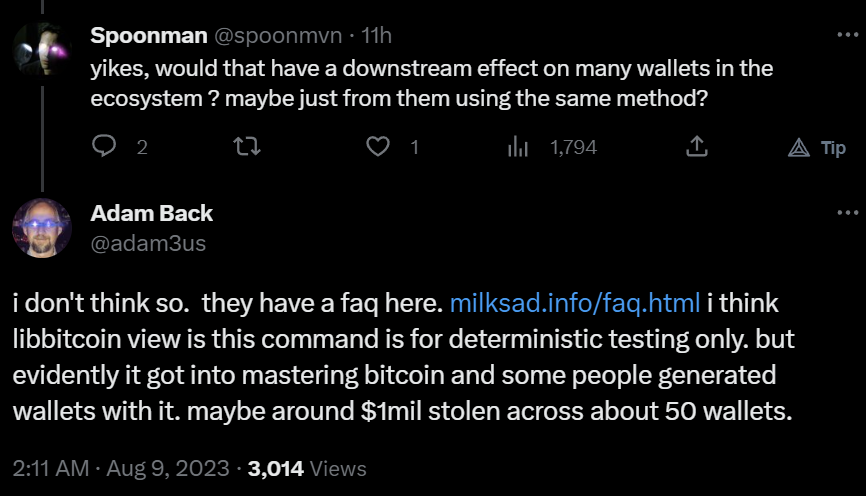Image resolution: width=866 pixels, height=496 pixels.
Task: Open the 2:11 AM Aug 9, 2023 timestamp
Action: click(x=120, y=468)
